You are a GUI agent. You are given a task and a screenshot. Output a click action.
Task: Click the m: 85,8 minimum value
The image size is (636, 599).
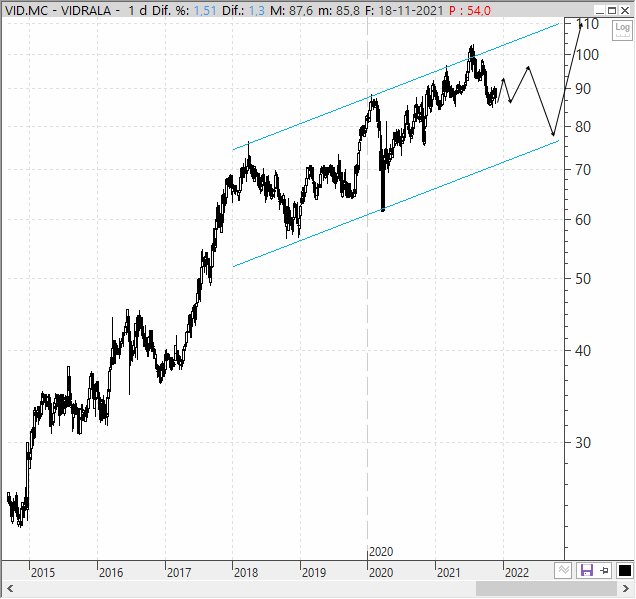coord(339,11)
